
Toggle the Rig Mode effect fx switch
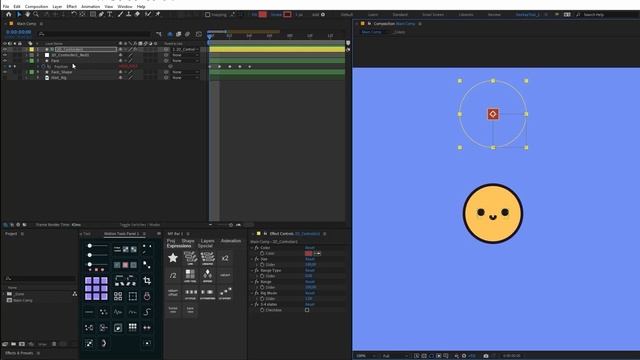pos(257,293)
